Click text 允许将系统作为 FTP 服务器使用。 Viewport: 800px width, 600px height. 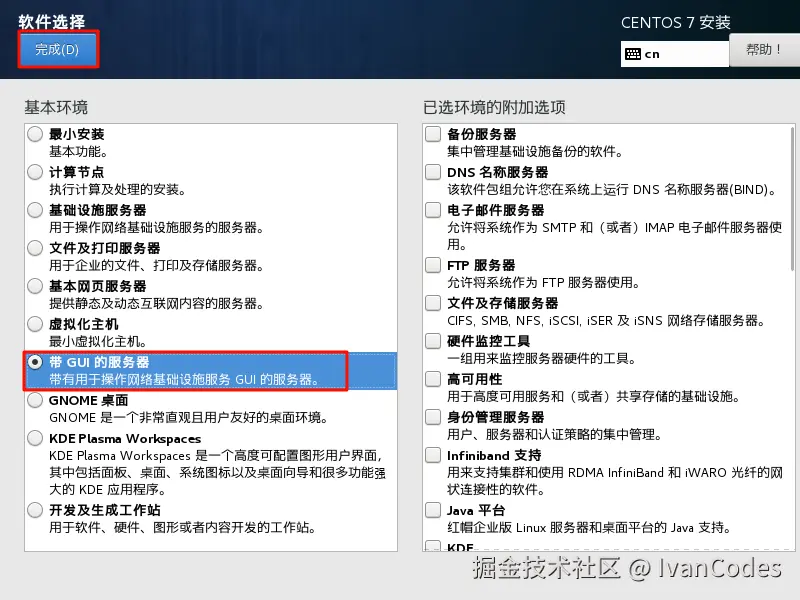click(x=543, y=283)
